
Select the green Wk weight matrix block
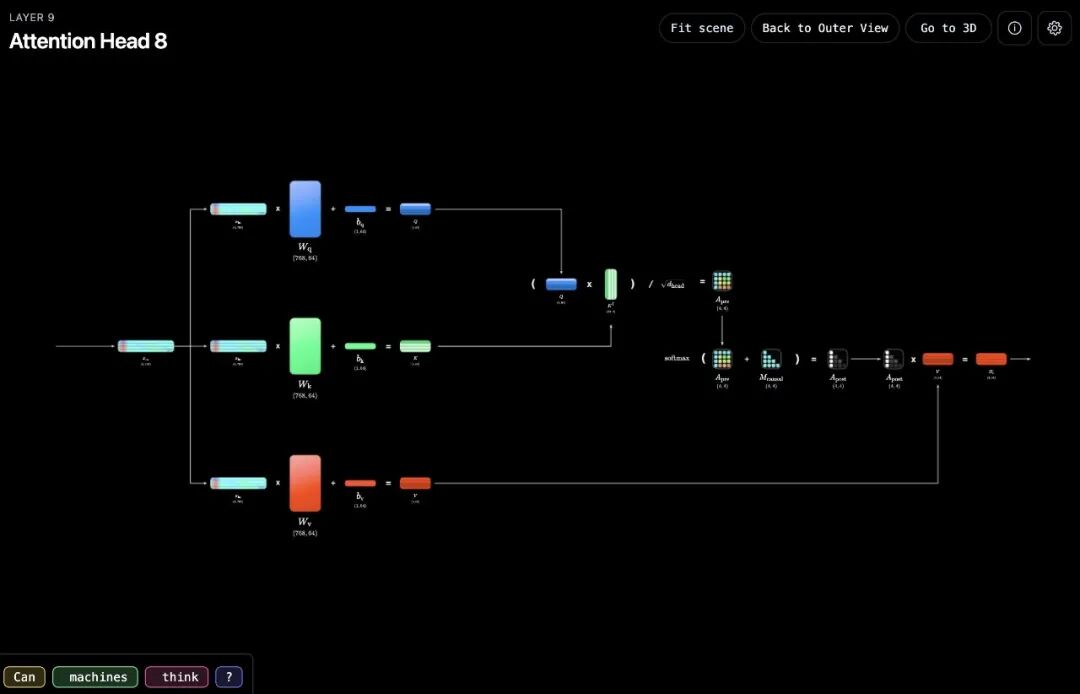pos(305,346)
